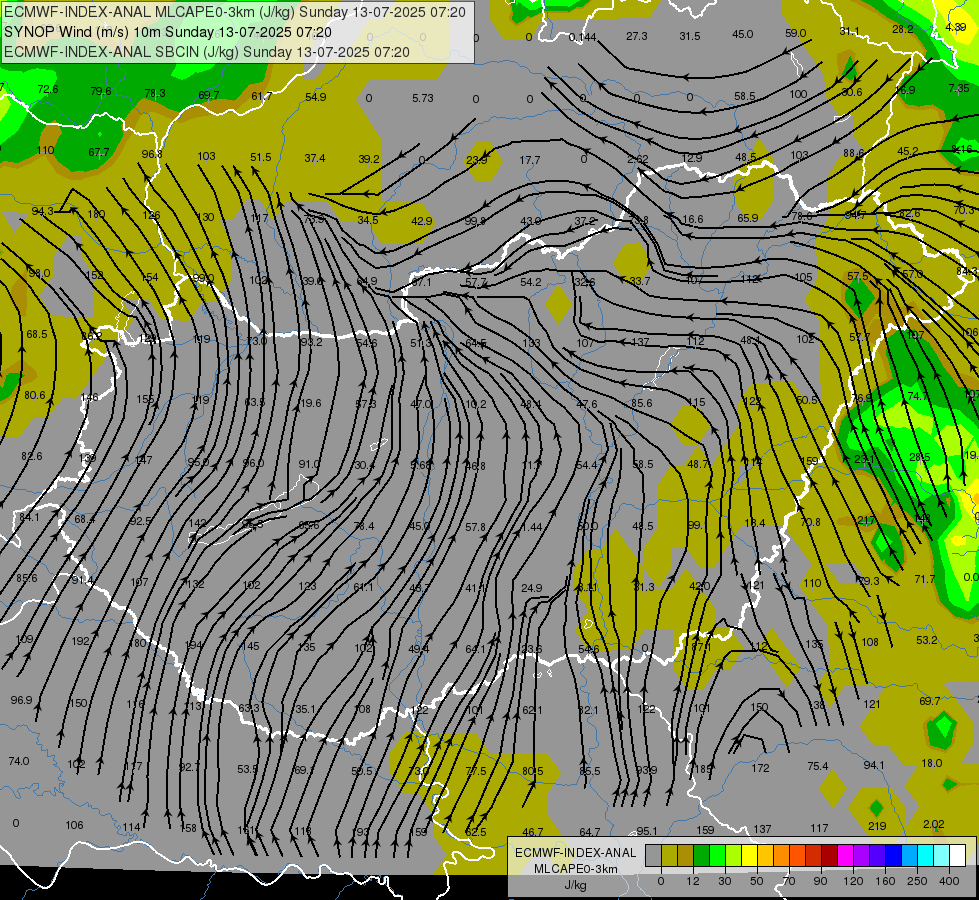Select the magenta legend swatch
Viewport: 979px width, 900px height.
click(x=845, y=856)
